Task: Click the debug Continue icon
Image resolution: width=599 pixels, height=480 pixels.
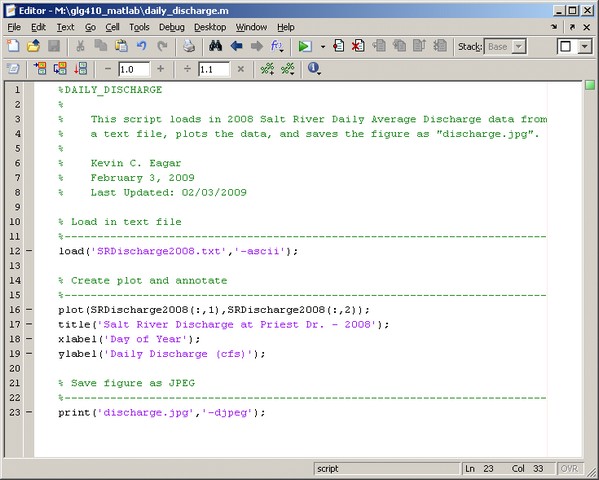Action: point(440,46)
